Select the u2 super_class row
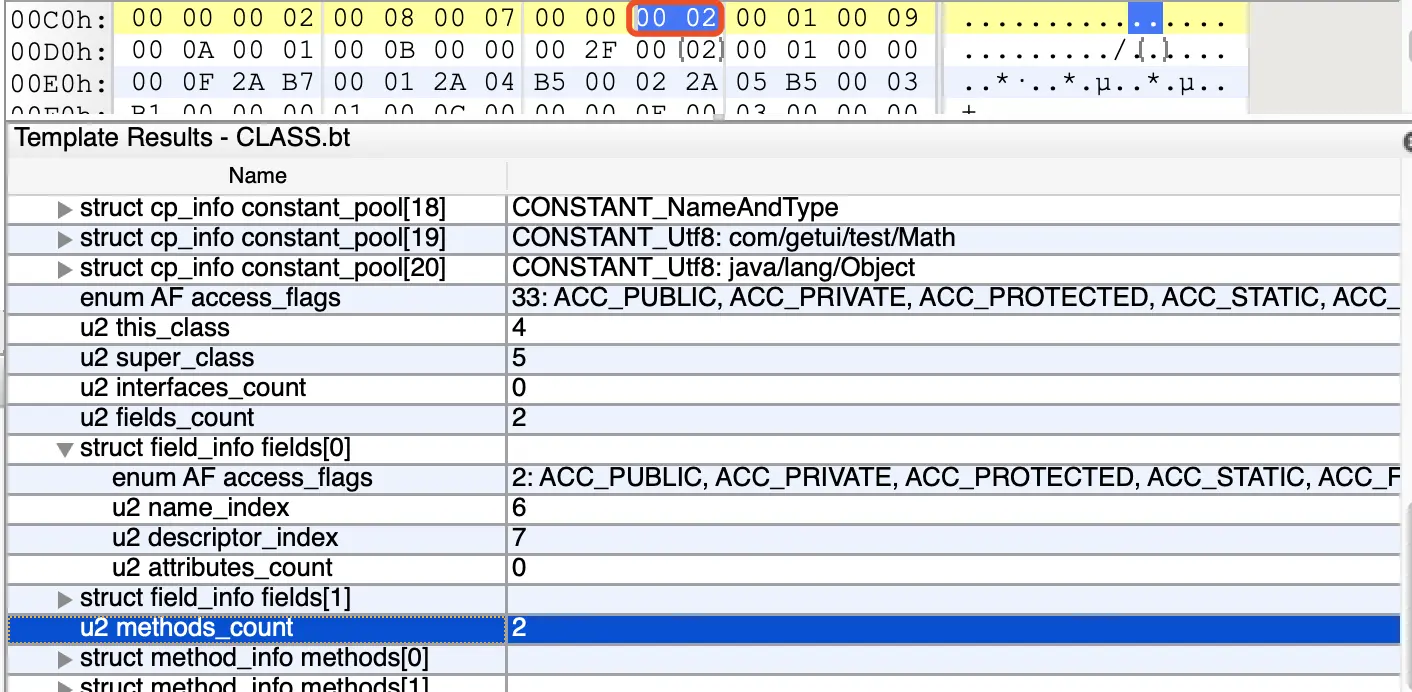This screenshot has width=1412, height=692. click(x=704, y=358)
